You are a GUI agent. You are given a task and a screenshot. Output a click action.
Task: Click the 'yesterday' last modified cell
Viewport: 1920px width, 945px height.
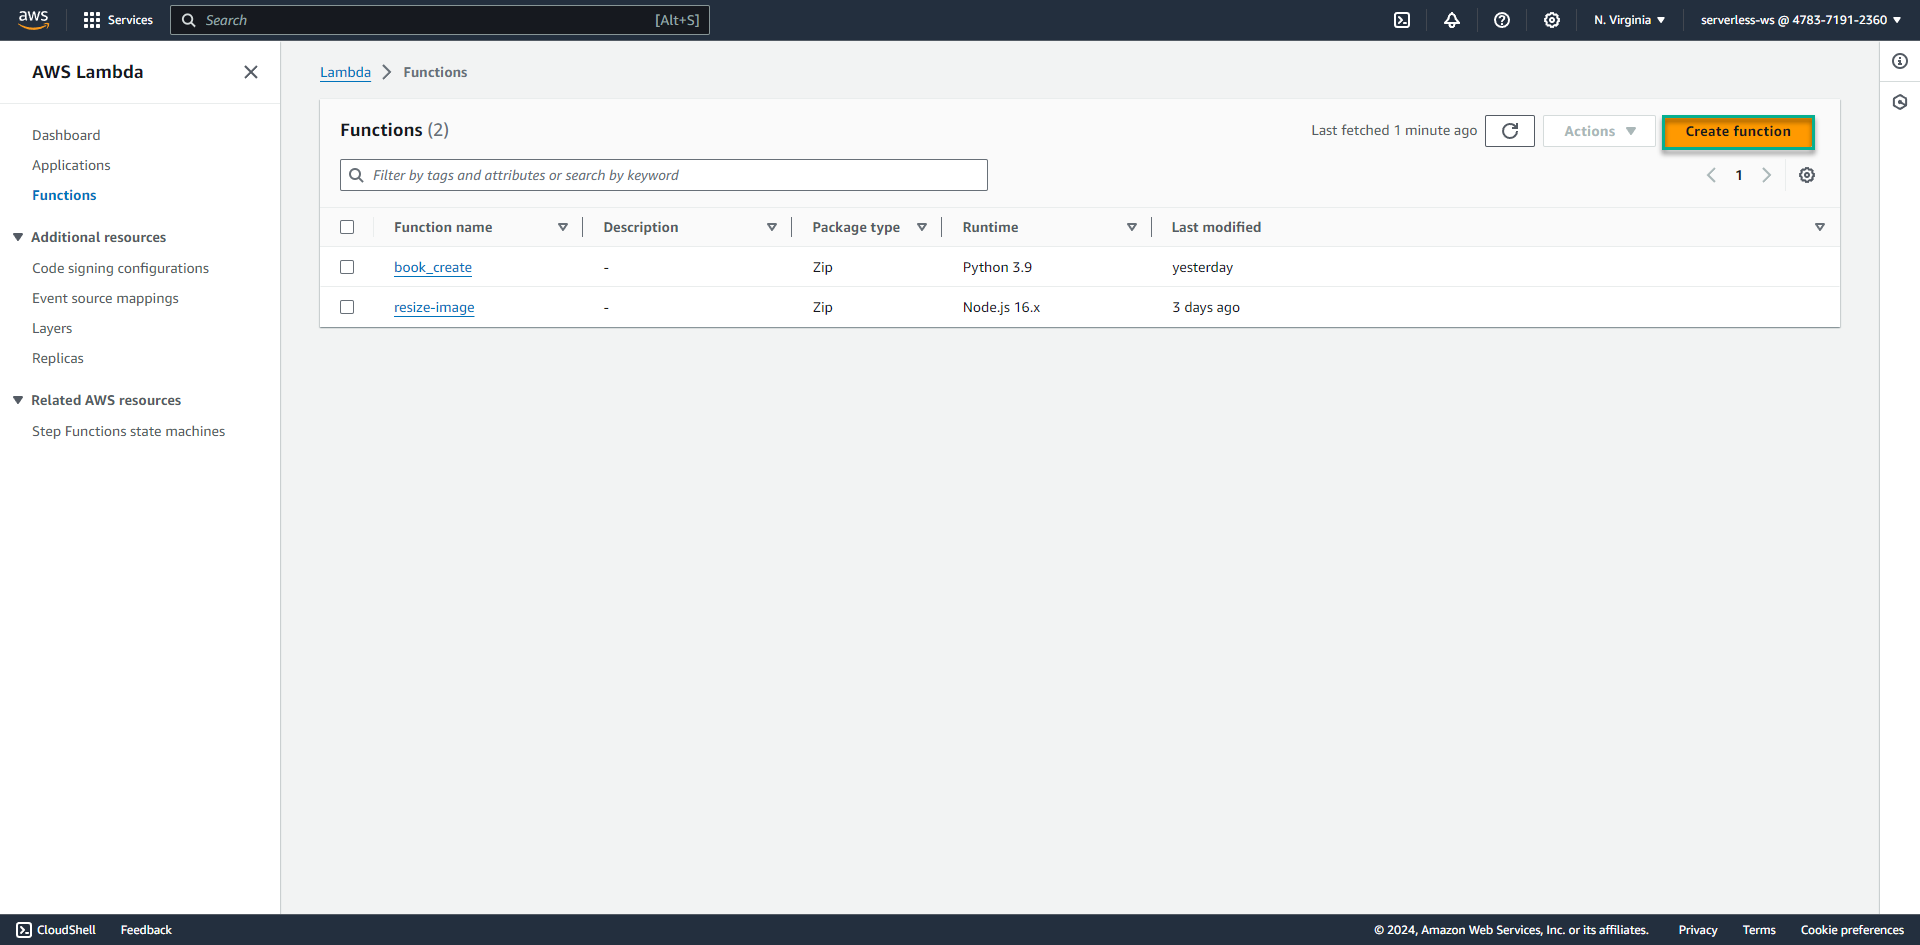[1202, 267]
